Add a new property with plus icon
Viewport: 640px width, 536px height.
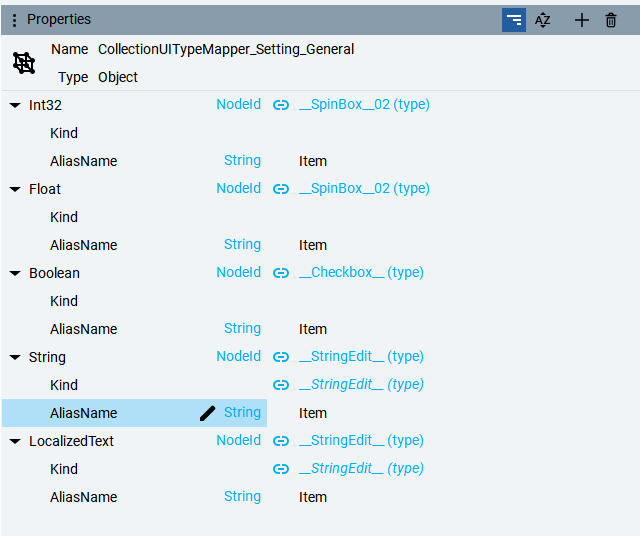click(582, 20)
